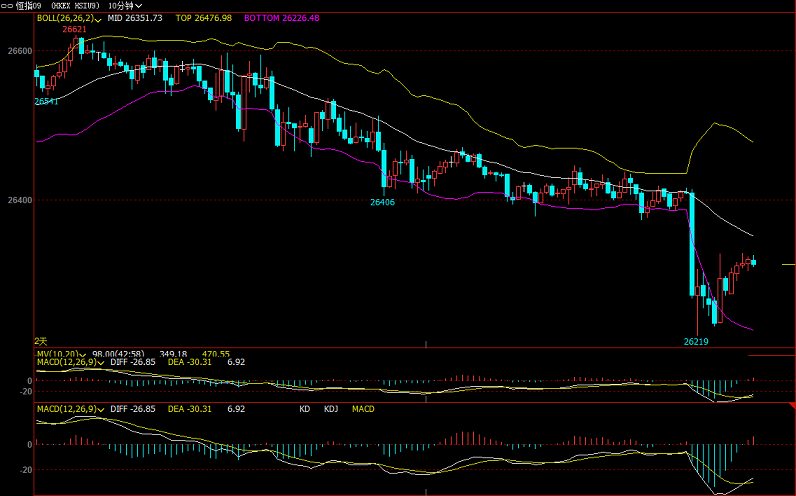Click the 26600 price axis label
Viewport: 796px width, 496px height.
19,51
